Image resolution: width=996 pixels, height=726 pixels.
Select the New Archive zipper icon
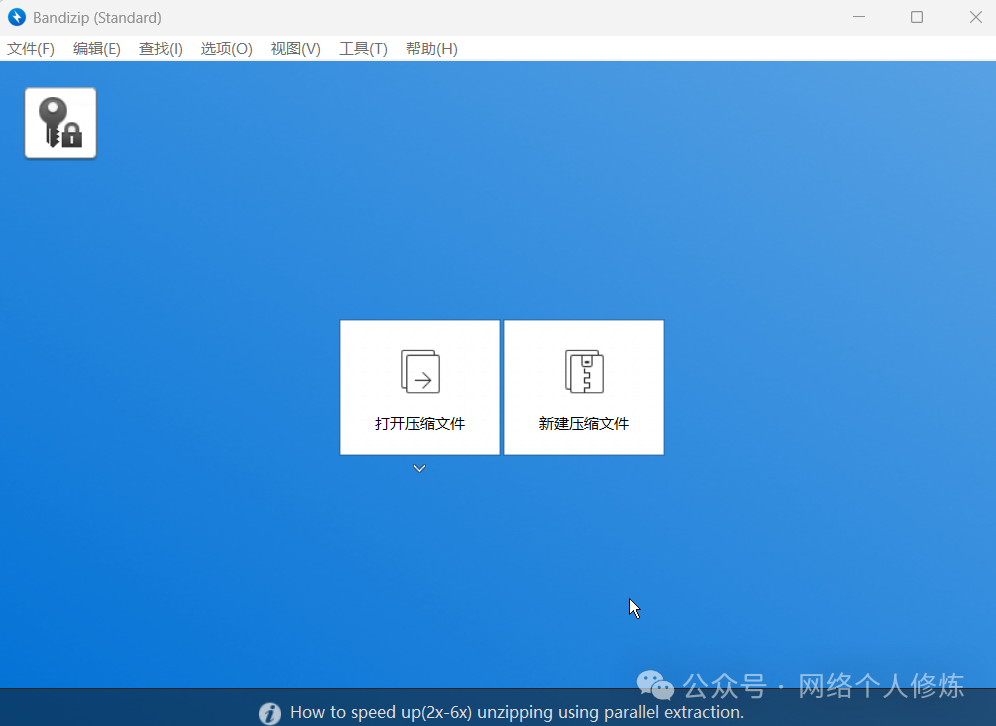pyautogui.click(x=583, y=371)
